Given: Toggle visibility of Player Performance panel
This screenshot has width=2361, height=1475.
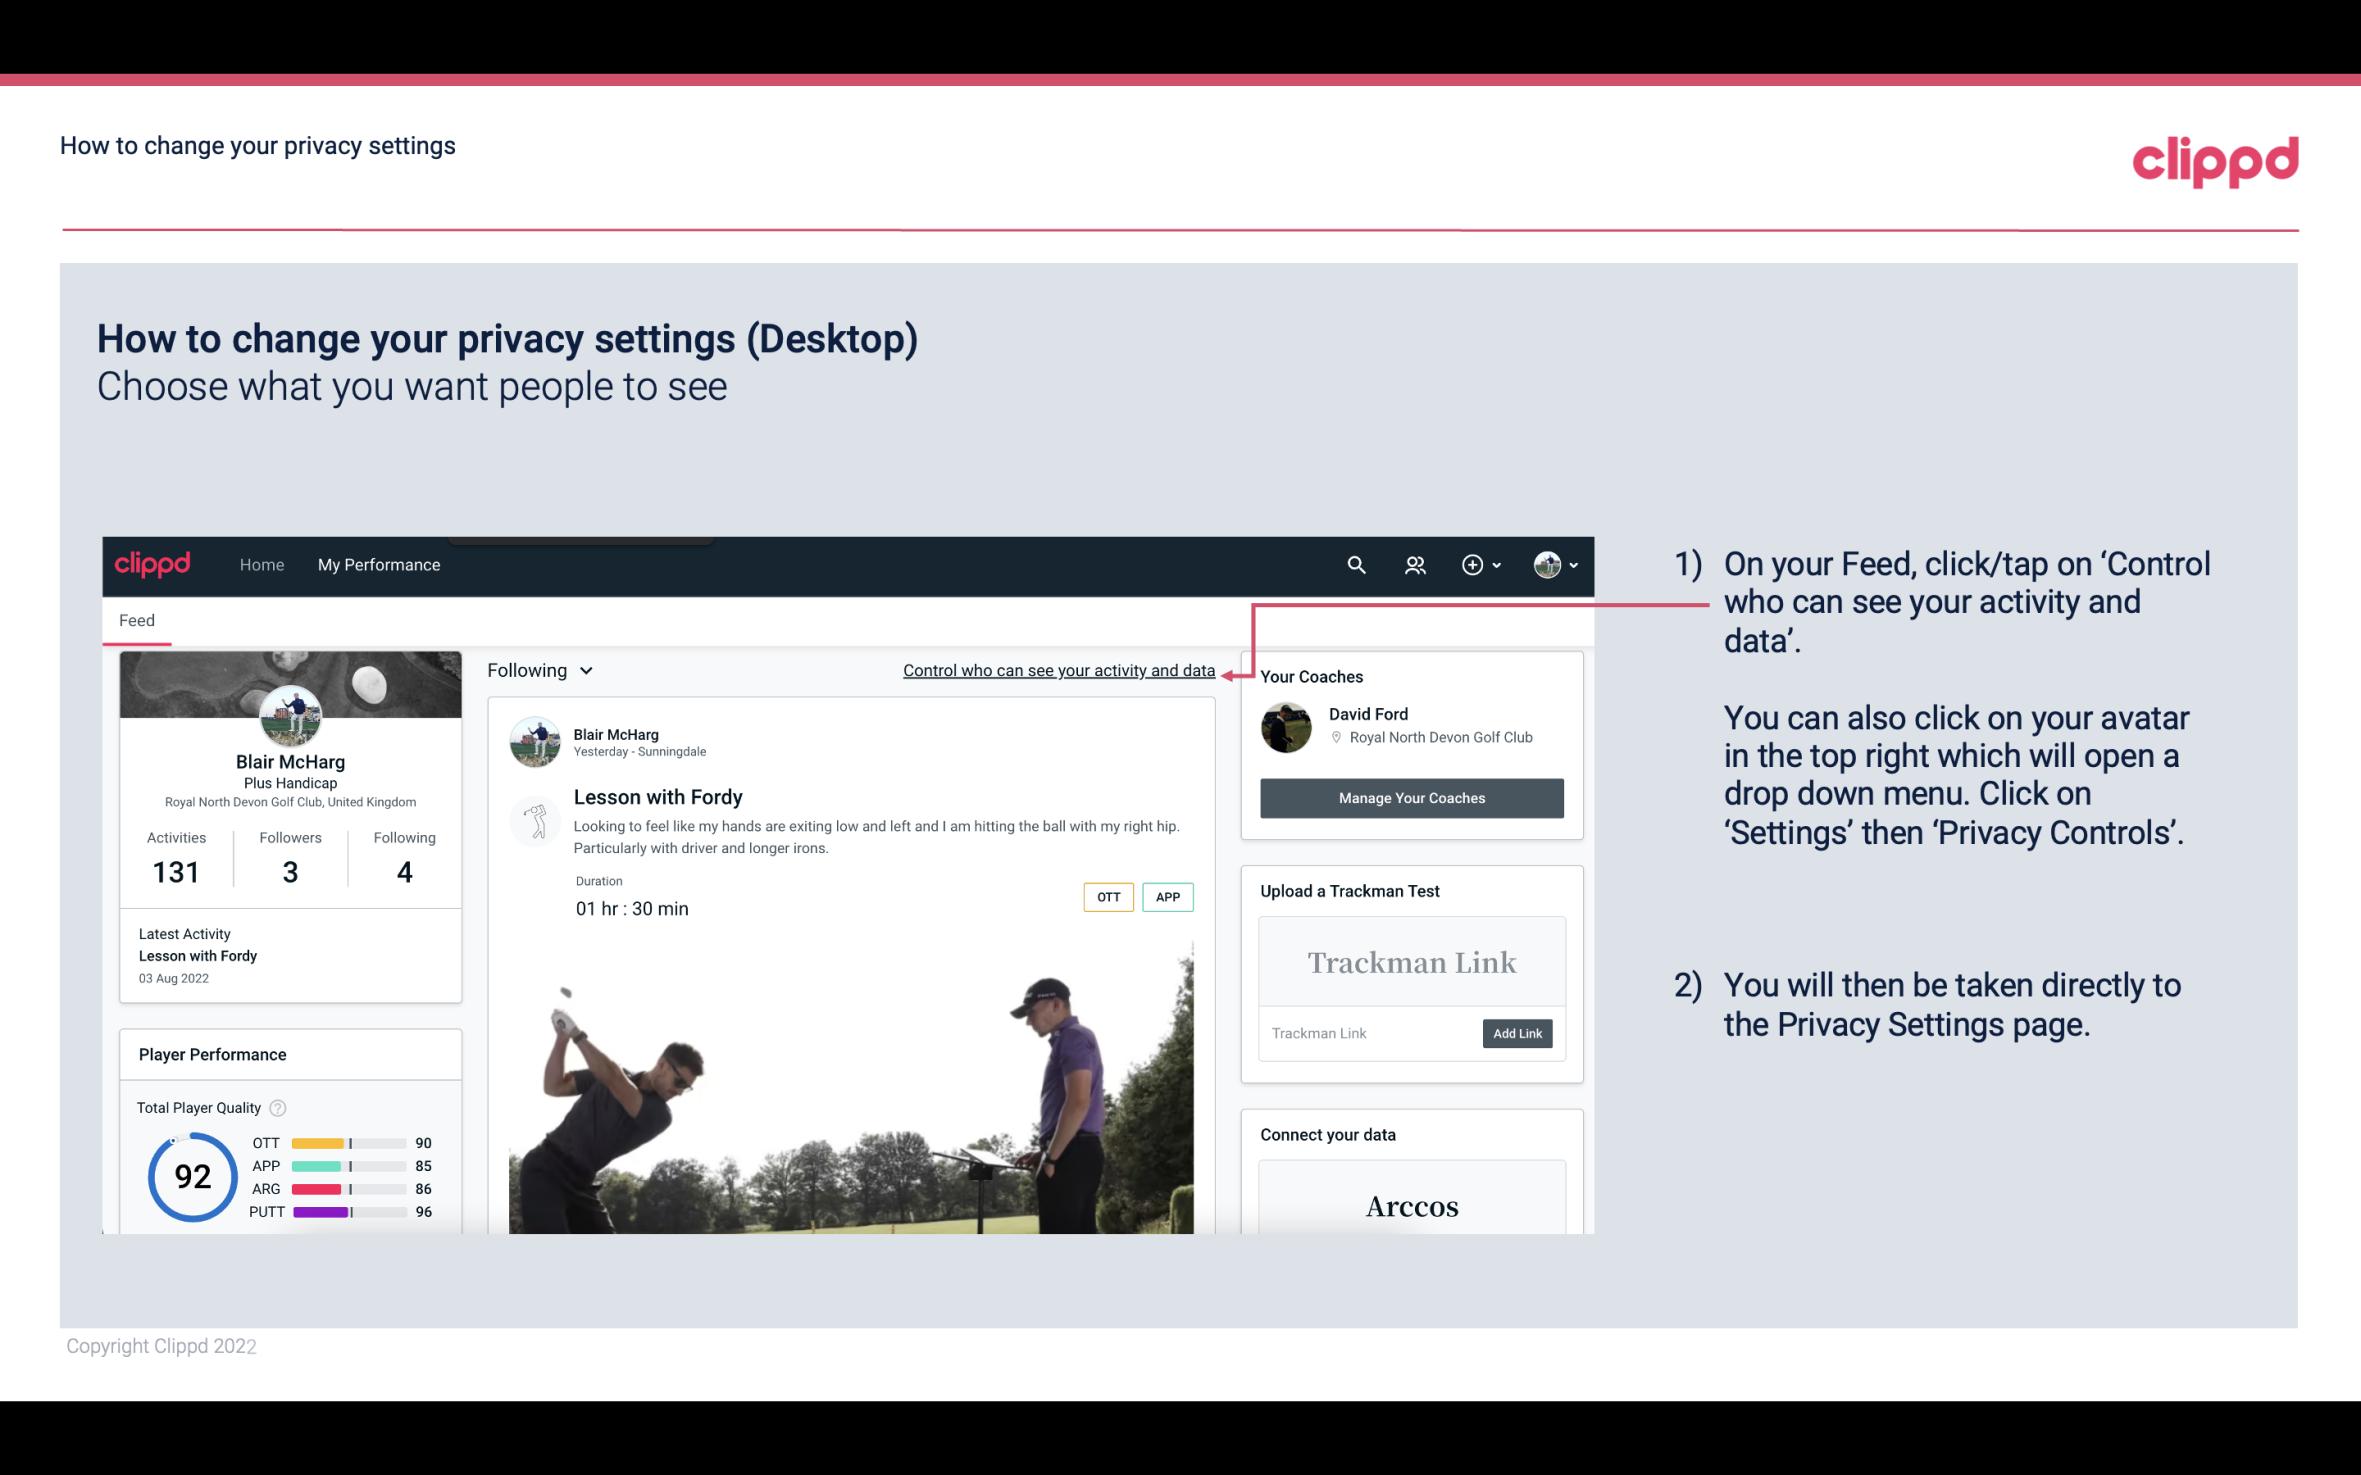Looking at the screenshot, I should (212, 1054).
